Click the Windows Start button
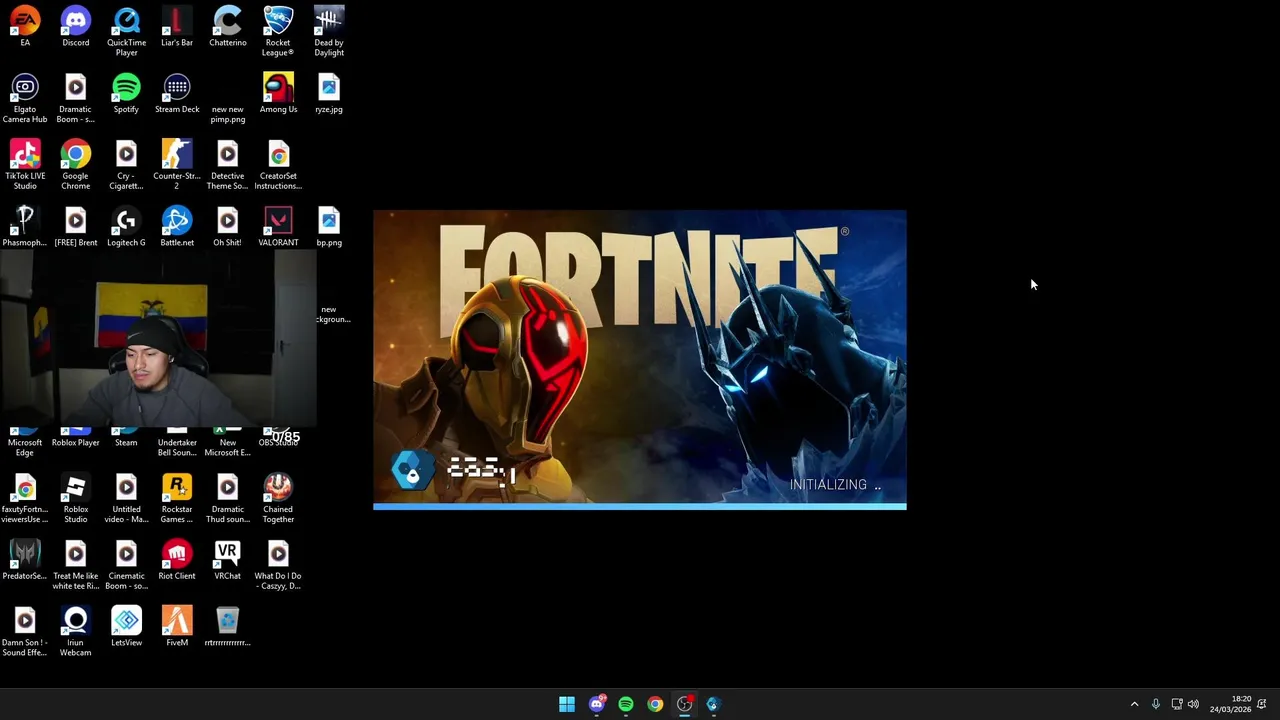1280x720 pixels. (x=567, y=704)
